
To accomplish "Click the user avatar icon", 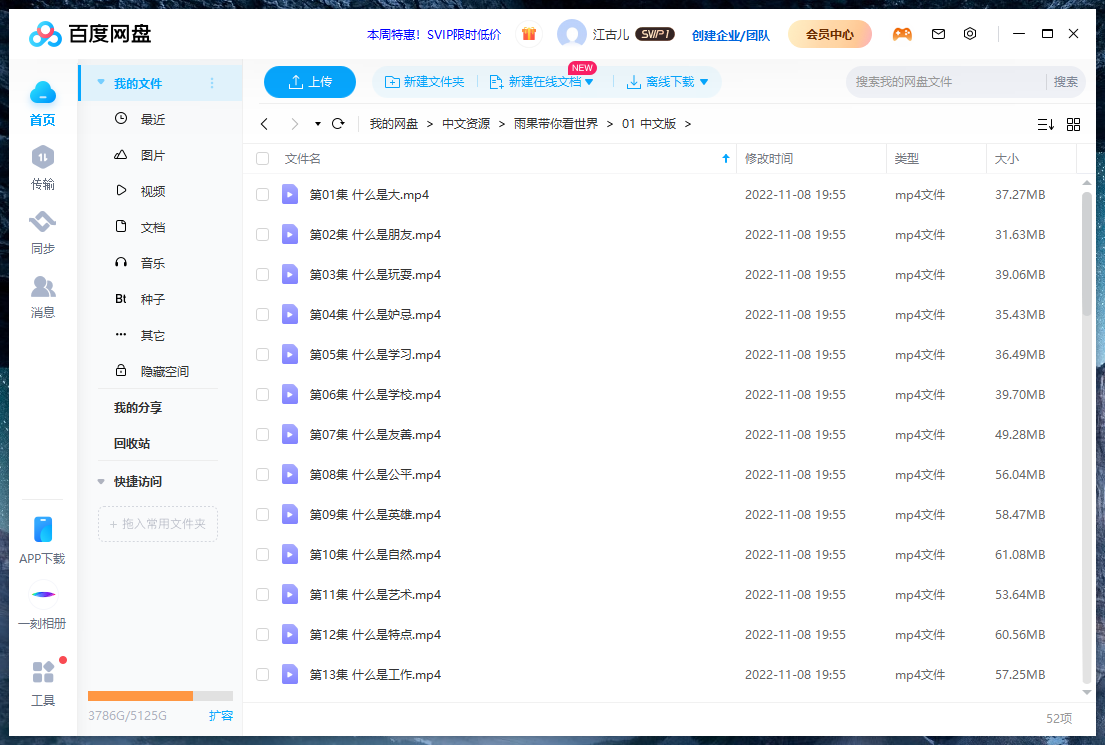I will [x=572, y=34].
